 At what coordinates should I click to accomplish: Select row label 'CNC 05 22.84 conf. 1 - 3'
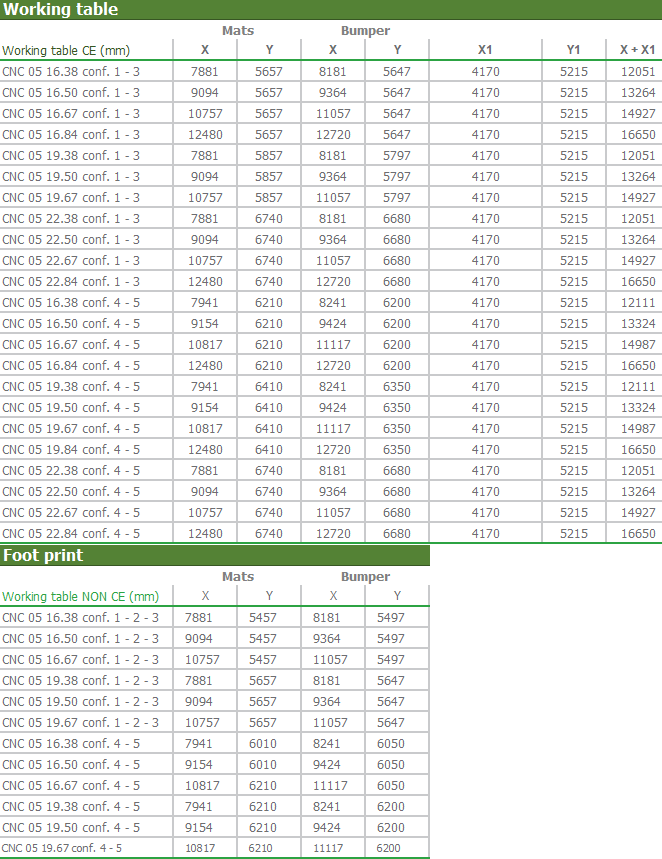71,282
